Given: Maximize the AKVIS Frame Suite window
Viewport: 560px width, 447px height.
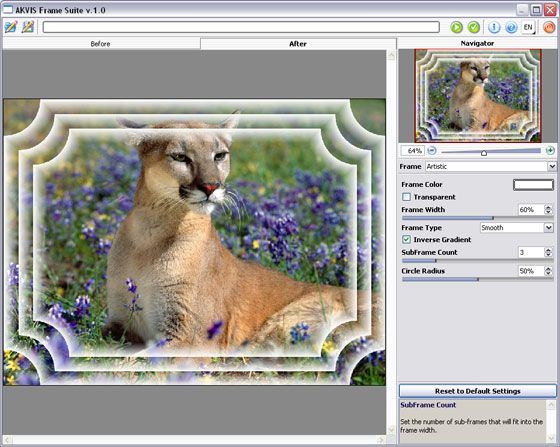Looking at the screenshot, I should pos(536,10).
